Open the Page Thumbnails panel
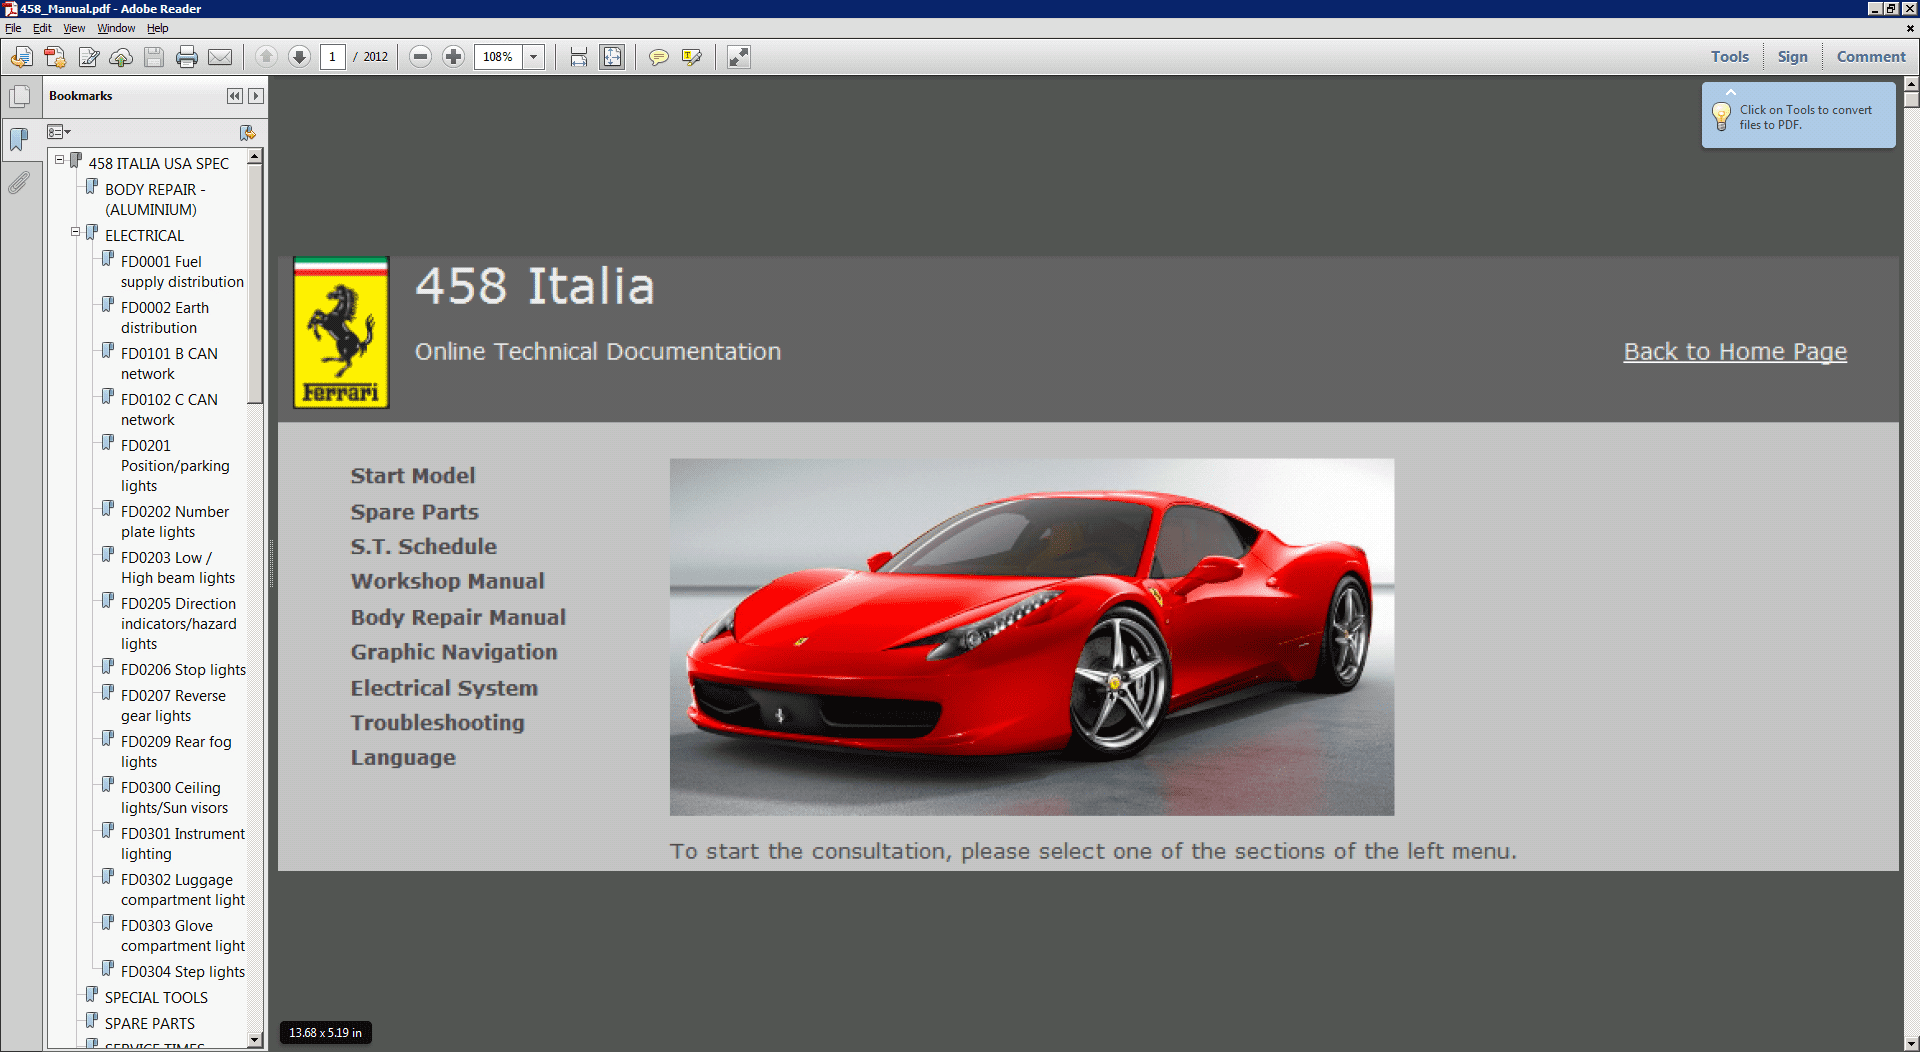1920x1052 pixels. [x=20, y=96]
